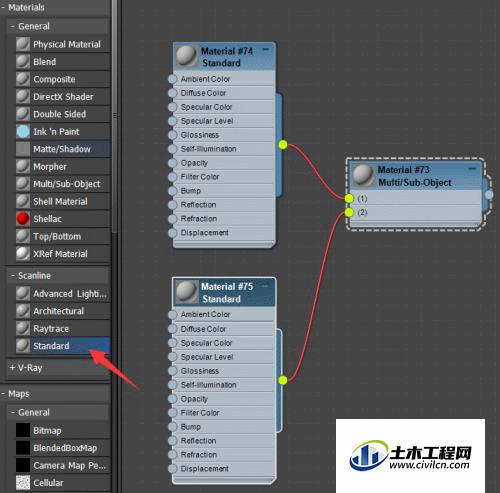Collapse the Materials rollout

point(3,7)
